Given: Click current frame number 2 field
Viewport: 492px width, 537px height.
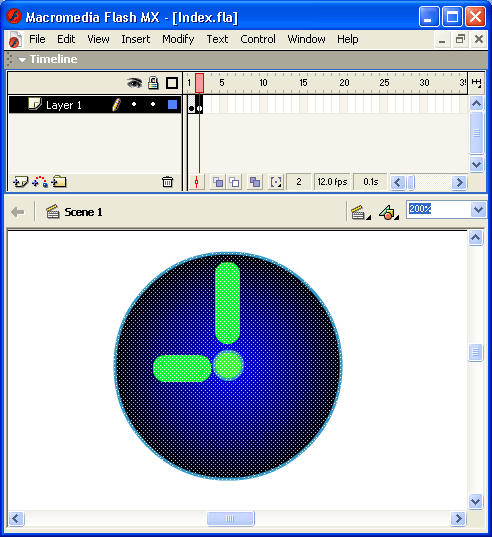Looking at the screenshot, I should point(299,182).
